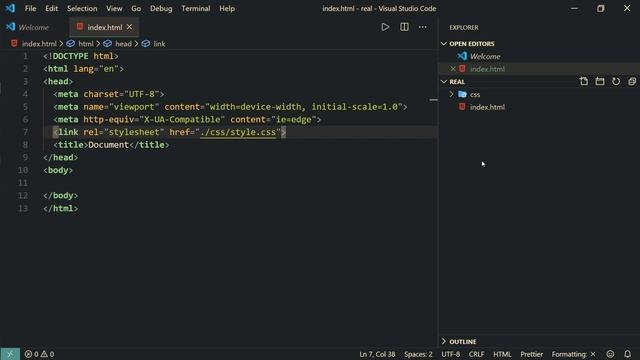Change indentation via Spaces: 2
The width and height of the screenshot is (640, 360).
point(418,354)
